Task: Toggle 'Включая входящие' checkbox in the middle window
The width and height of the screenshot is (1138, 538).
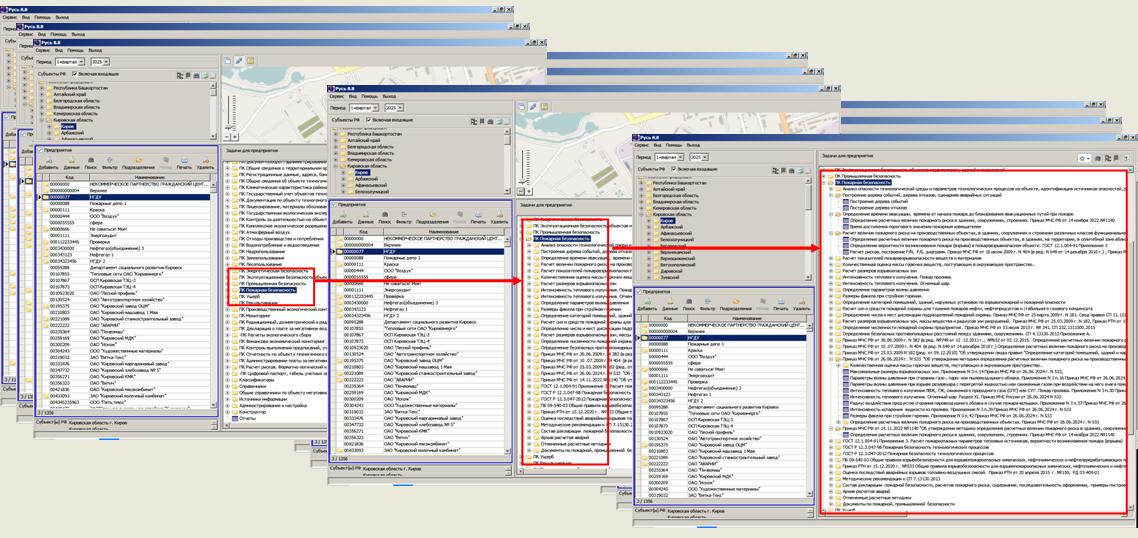Action: (x=370, y=120)
